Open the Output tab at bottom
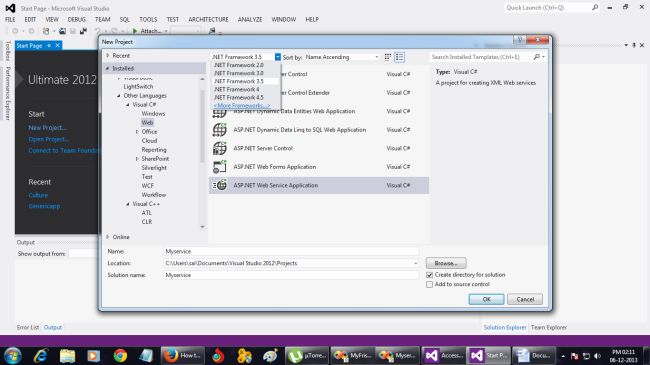 click(53, 327)
